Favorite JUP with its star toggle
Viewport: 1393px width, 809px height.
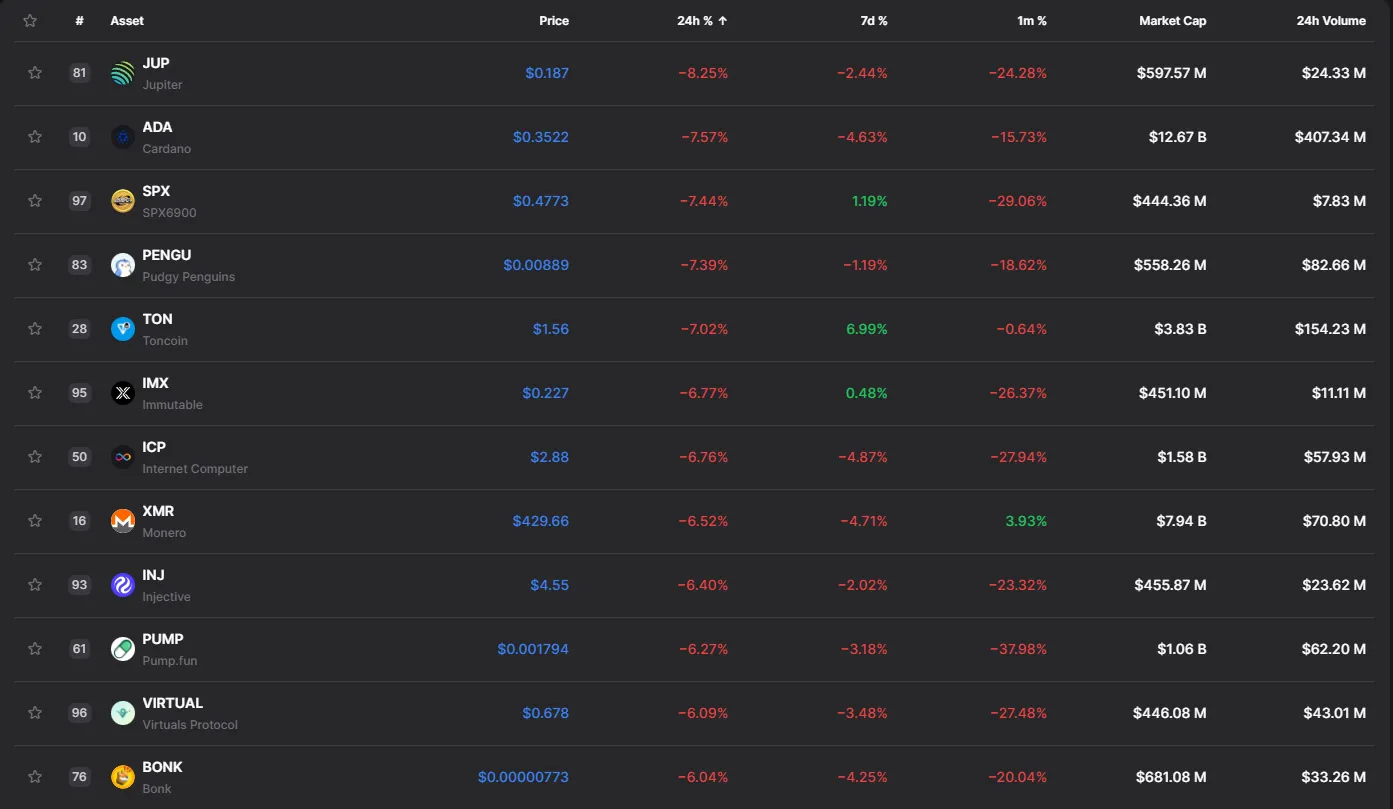35,73
